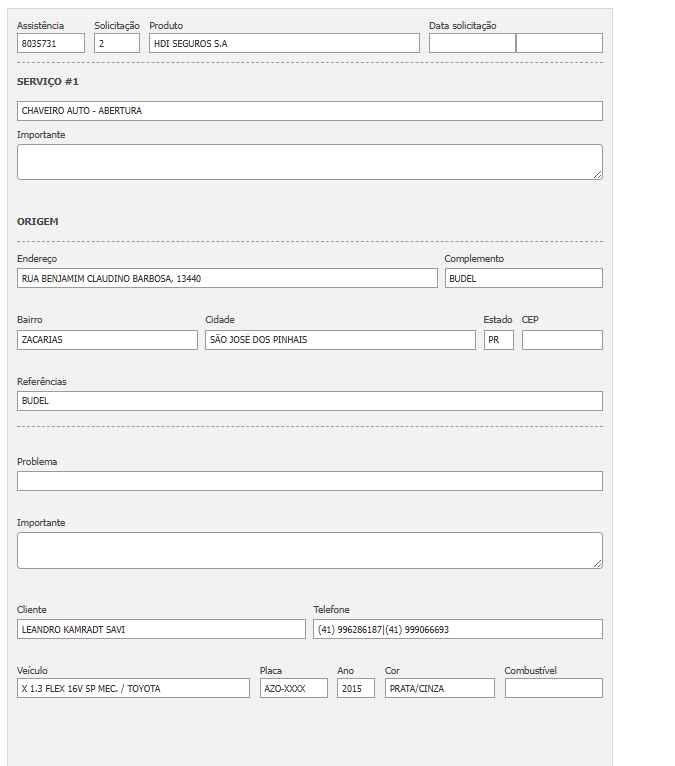This screenshot has height=766, width=675.
Task: Click the empty Combustível field
Action: [553, 688]
